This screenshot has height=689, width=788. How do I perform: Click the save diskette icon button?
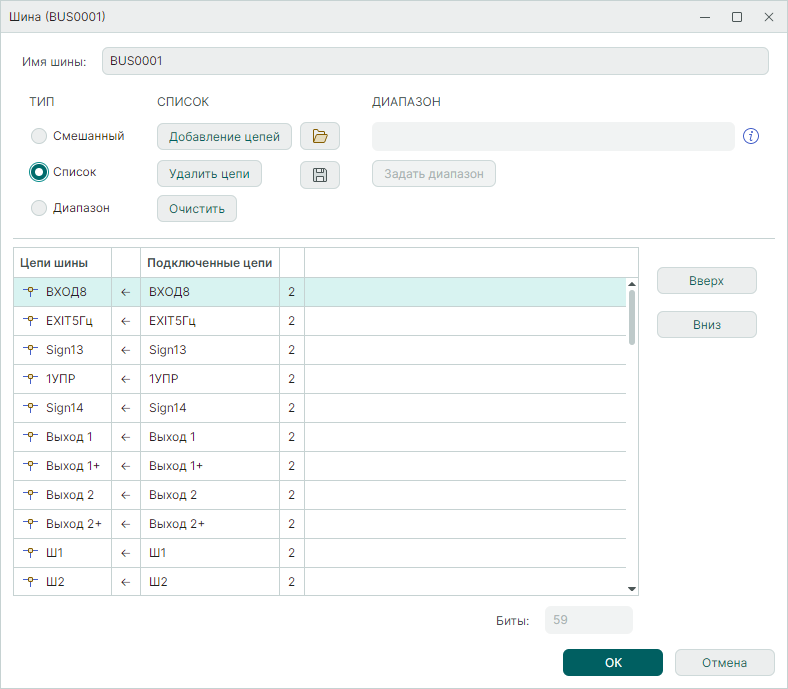tap(320, 175)
